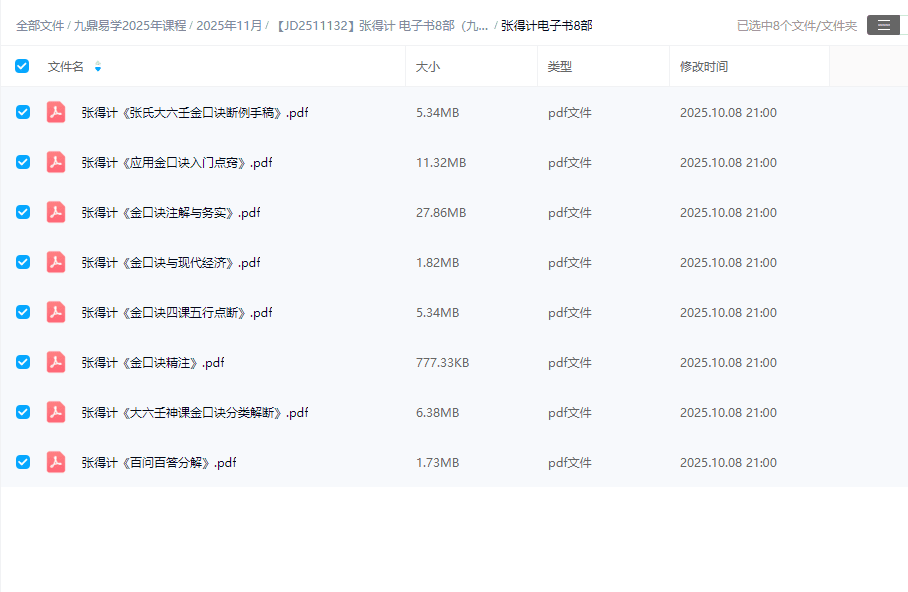The image size is (908, 592).
Task: Sort files by 类型 column header
Action: [559, 67]
